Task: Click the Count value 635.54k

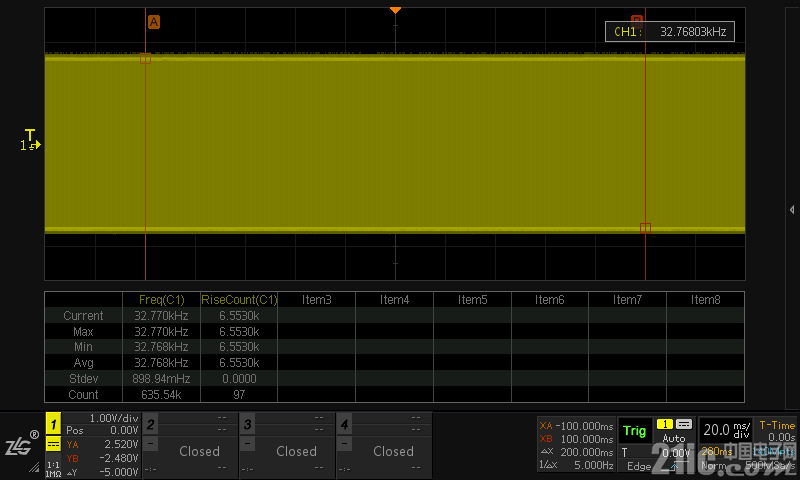Action: coord(161,394)
